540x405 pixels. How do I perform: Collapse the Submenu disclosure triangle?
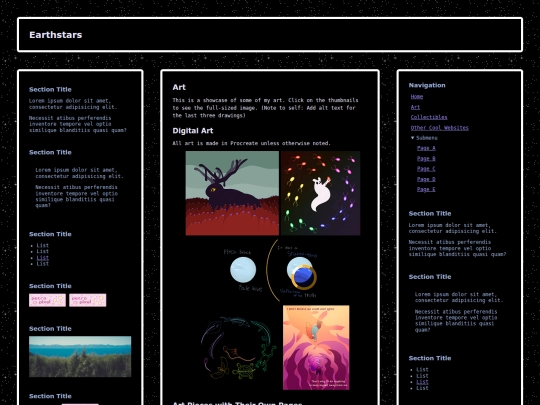[413, 138]
